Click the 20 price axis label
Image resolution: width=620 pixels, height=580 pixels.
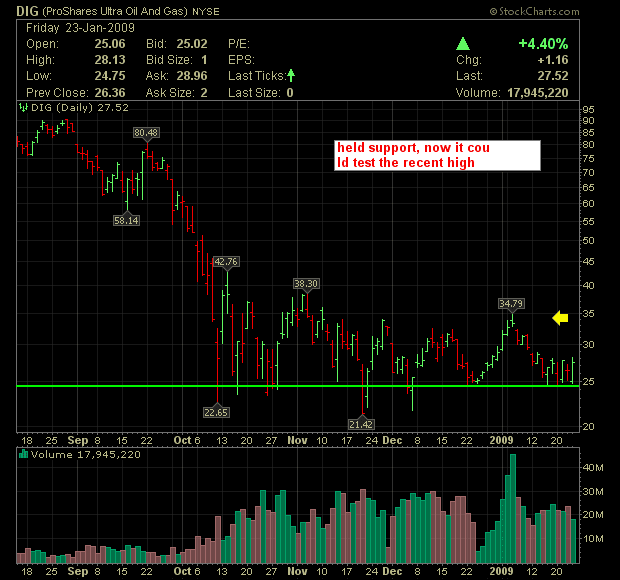pyautogui.click(x=588, y=426)
